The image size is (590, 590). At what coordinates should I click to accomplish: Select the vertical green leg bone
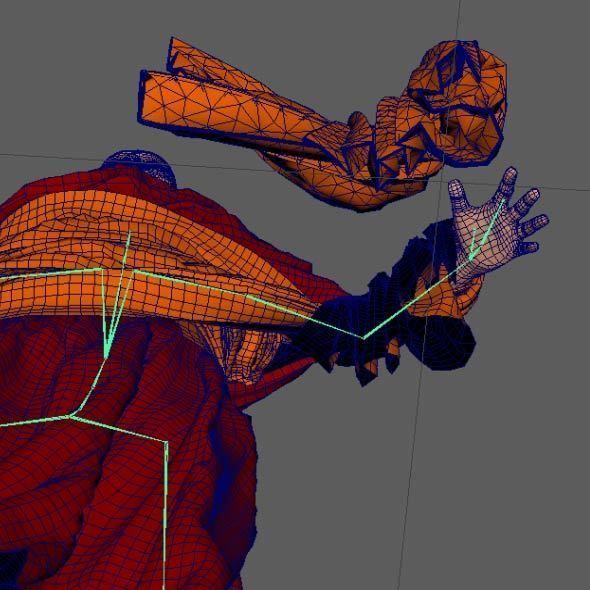[x=165, y=515]
